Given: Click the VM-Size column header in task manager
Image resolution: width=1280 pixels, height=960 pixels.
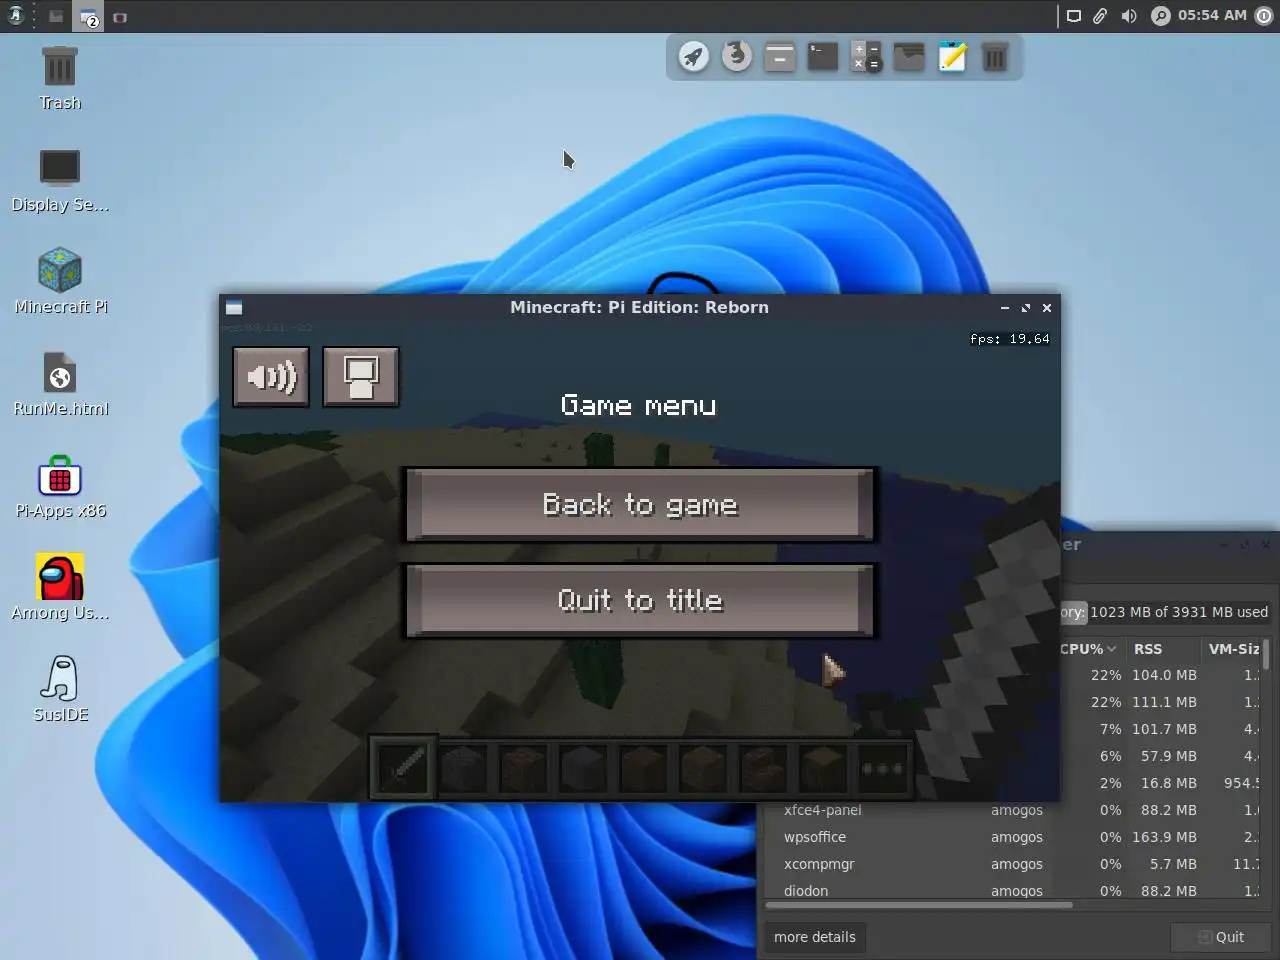Looking at the screenshot, I should 1233,649.
